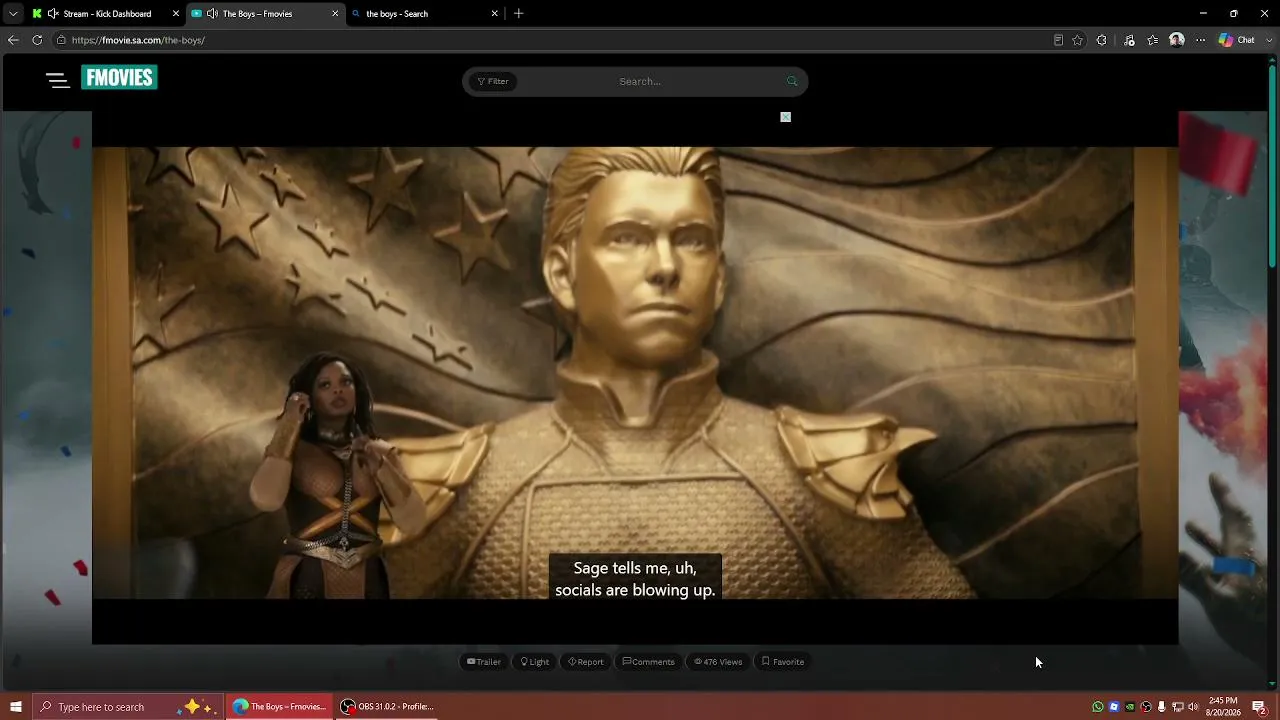
Task: Open the media playback control icon
Action: click(x=1129, y=40)
